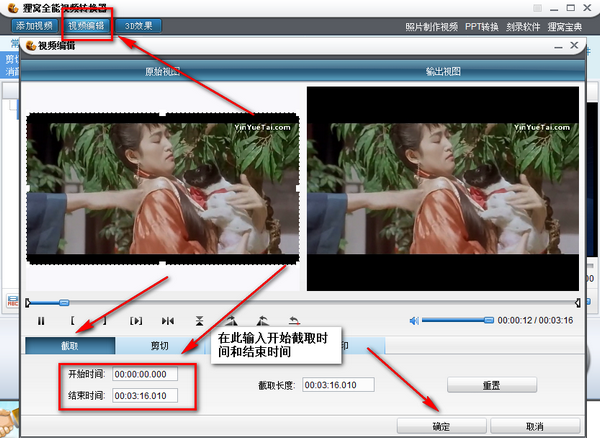Mute audio via the speaker icon

click(414, 321)
